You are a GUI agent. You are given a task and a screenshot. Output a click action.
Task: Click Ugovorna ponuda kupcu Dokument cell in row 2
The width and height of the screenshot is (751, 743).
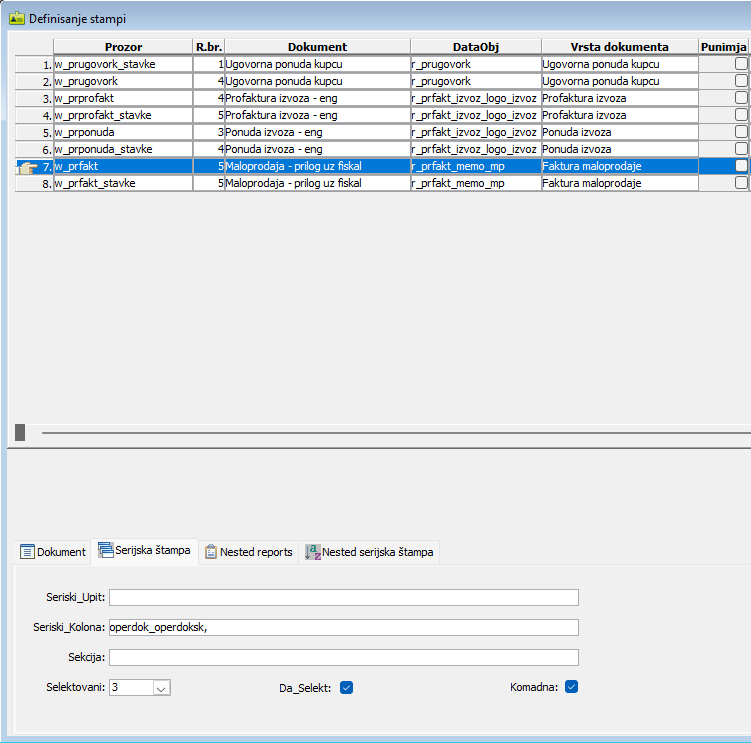click(x=317, y=81)
